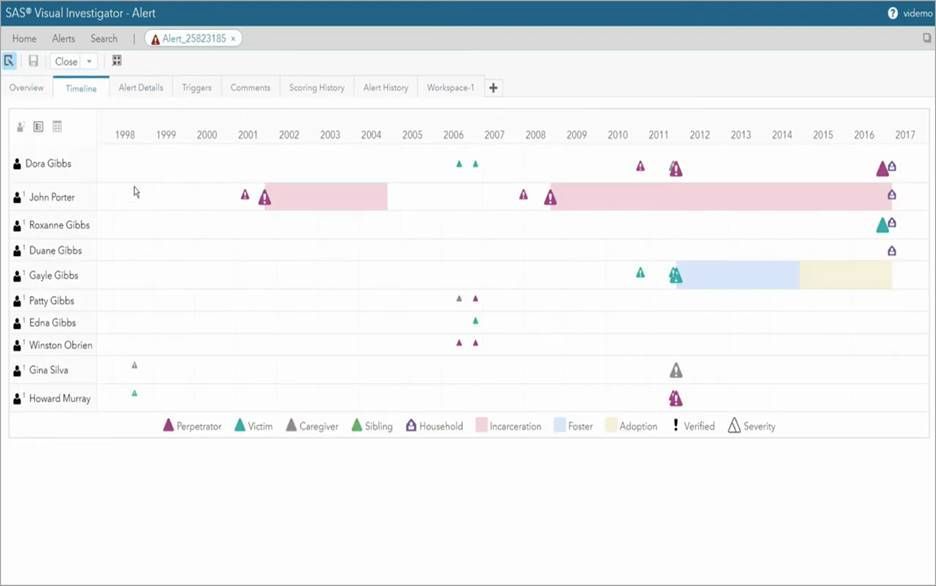
Task: Click the Close button
Action: pyautogui.click(x=66, y=61)
